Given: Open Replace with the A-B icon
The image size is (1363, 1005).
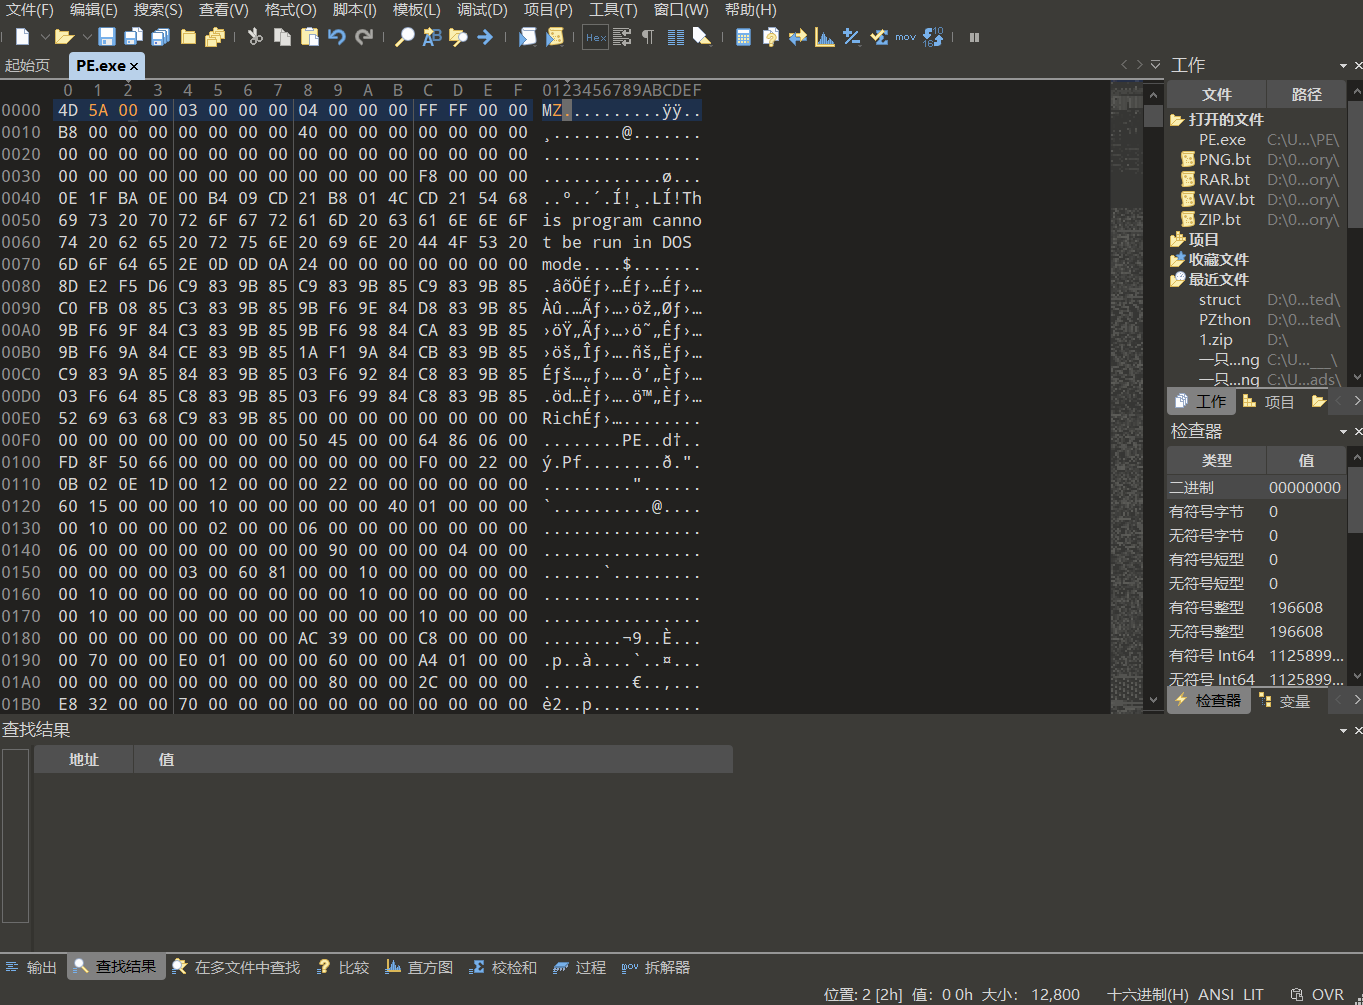Looking at the screenshot, I should click(432, 37).
